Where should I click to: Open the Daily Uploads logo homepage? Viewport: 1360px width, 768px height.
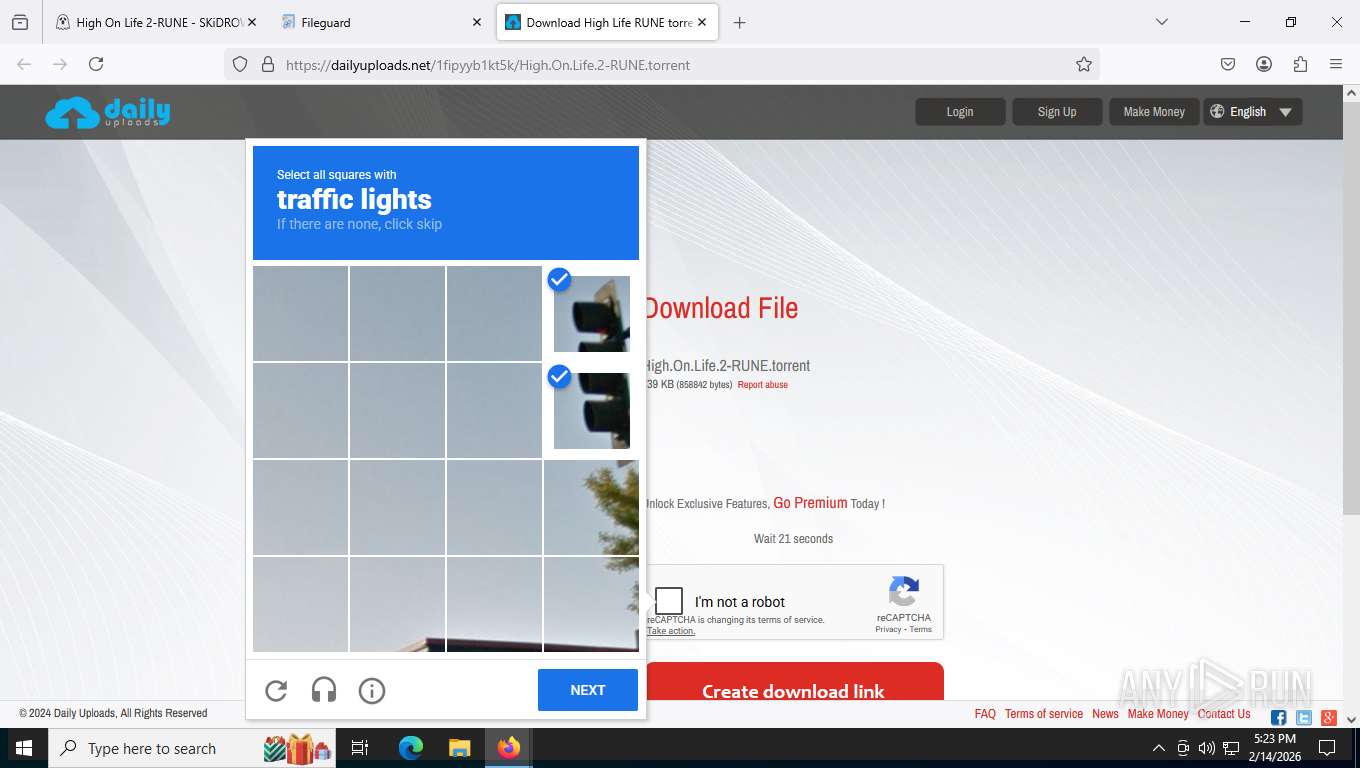coord(107,112)
